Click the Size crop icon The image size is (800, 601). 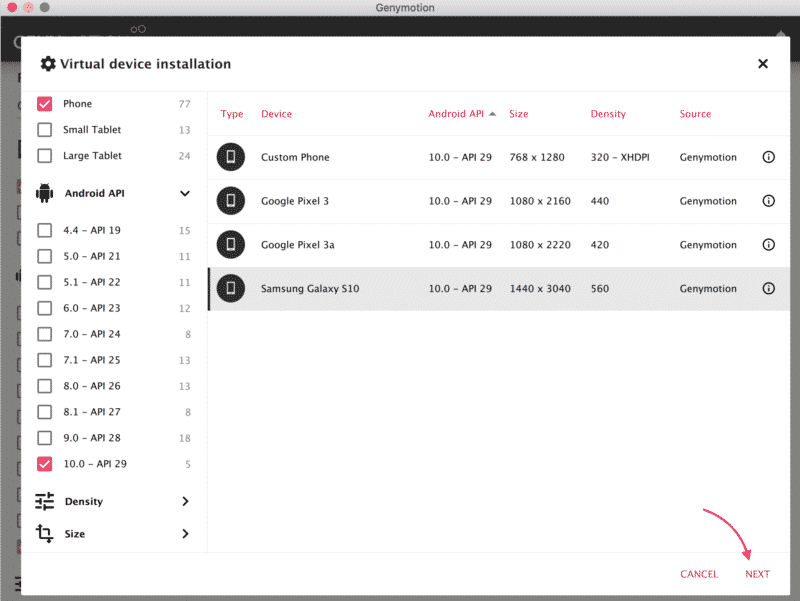[x=44, y=533]
